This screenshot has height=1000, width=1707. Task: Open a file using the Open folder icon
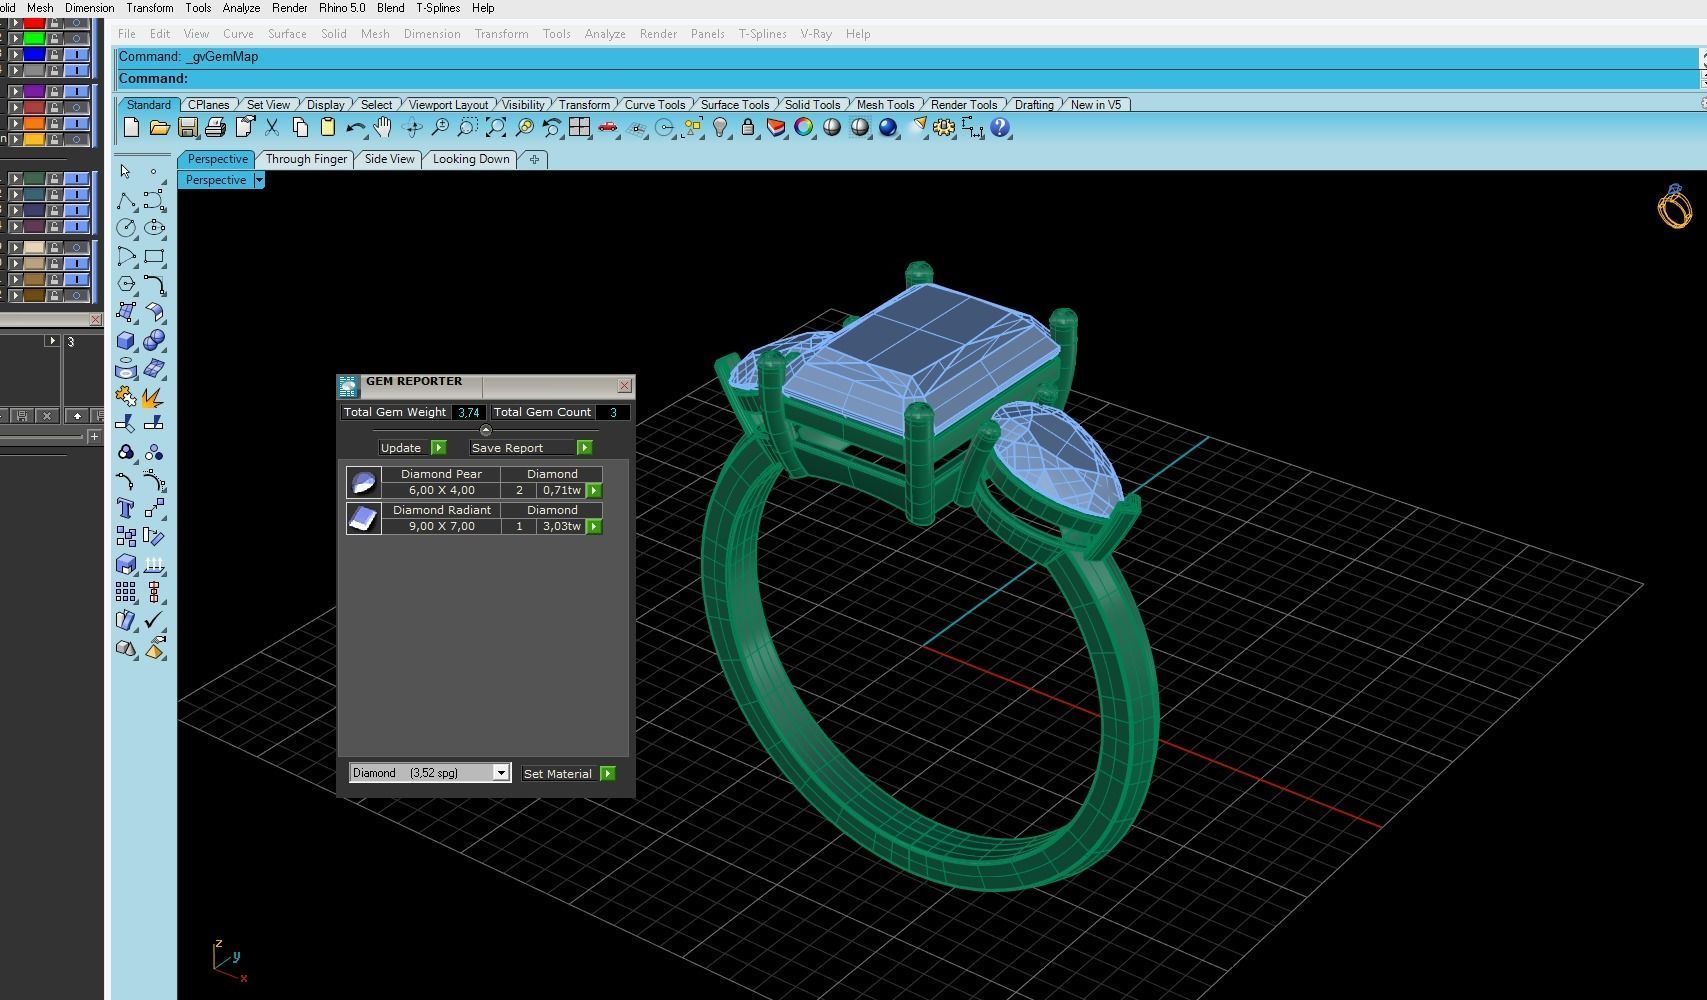tap(160, 127)
